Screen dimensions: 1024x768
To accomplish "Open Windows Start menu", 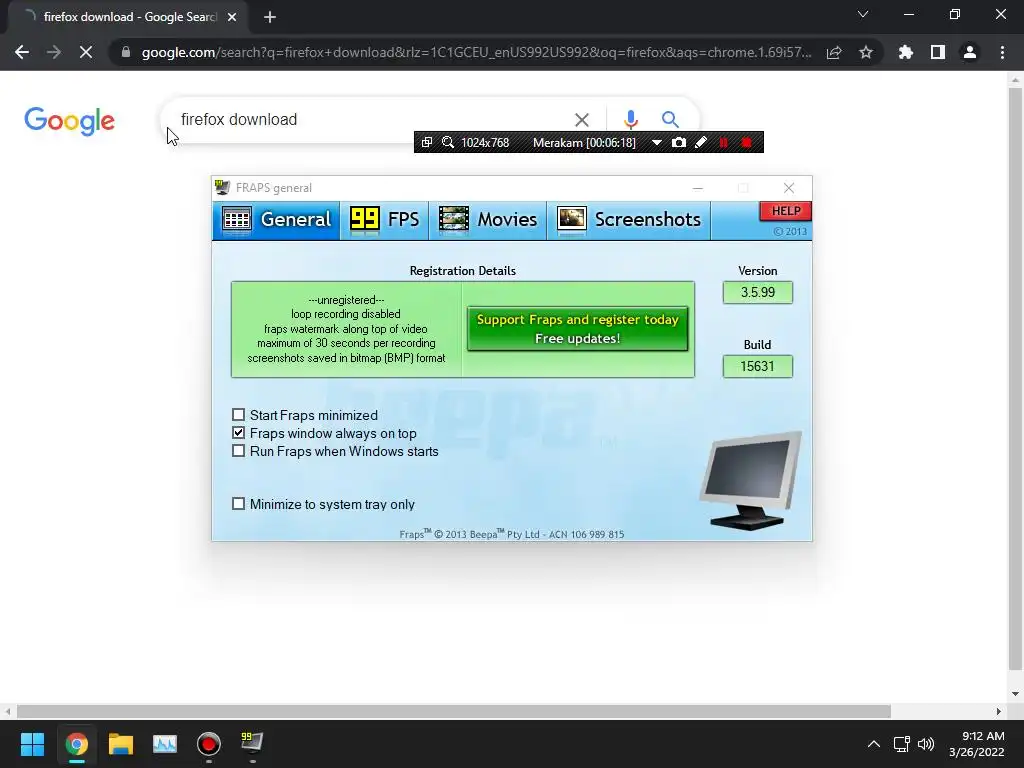I will coord(32,743).
